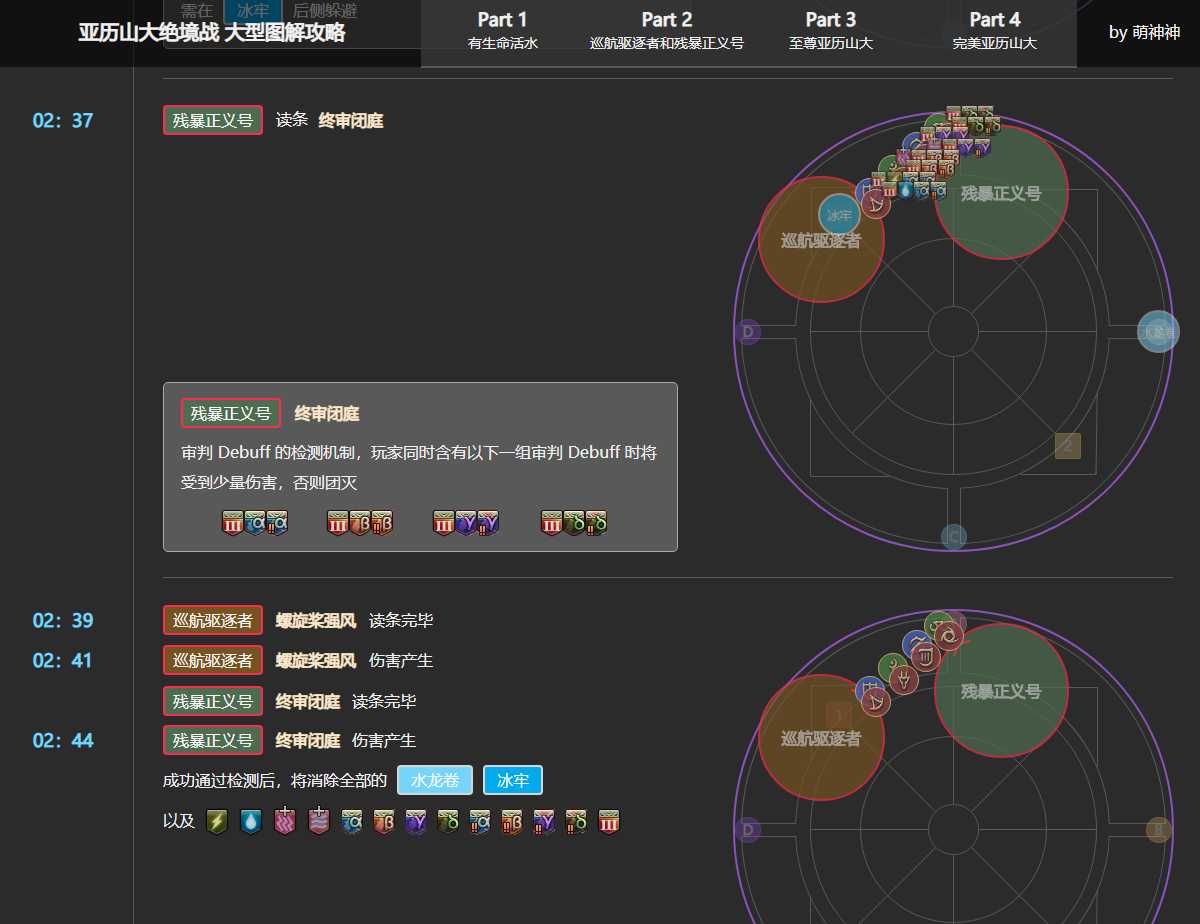This screenshot has width=1200, height=924.
Task: Click the 02:41 timestamp
Action: point(63,660)
